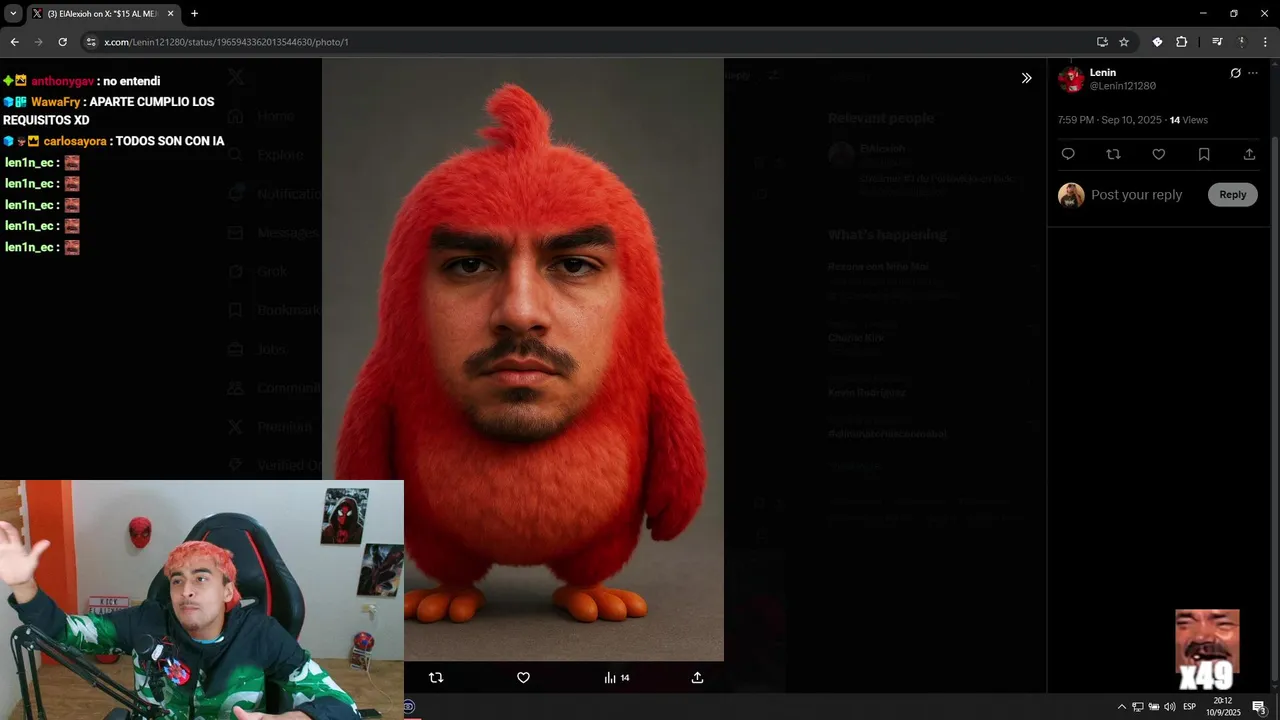Image resolution: width=1280 pixels, height=720 pixels.
Task: Like the post in the right panel
Action: tap(1159, 154)
